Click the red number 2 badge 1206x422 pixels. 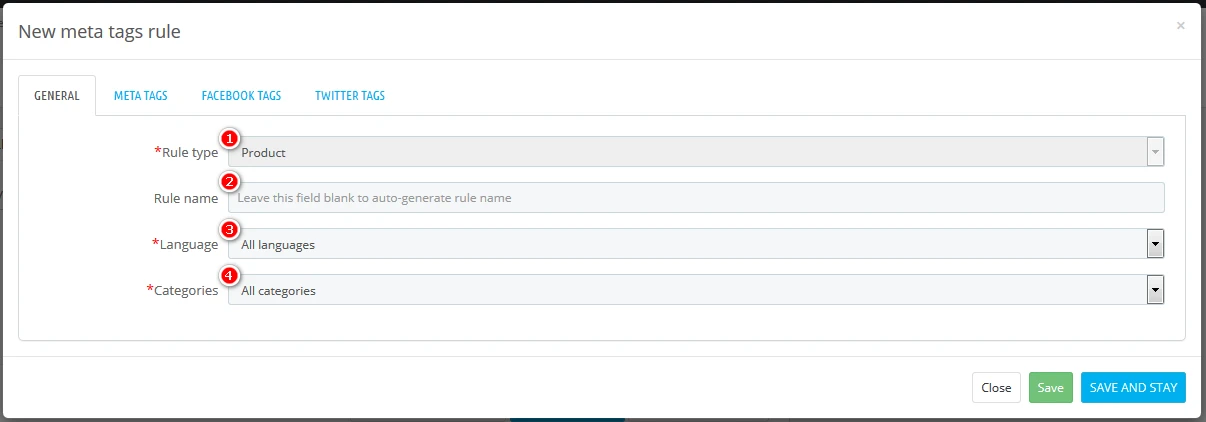(x=229, y=182)
